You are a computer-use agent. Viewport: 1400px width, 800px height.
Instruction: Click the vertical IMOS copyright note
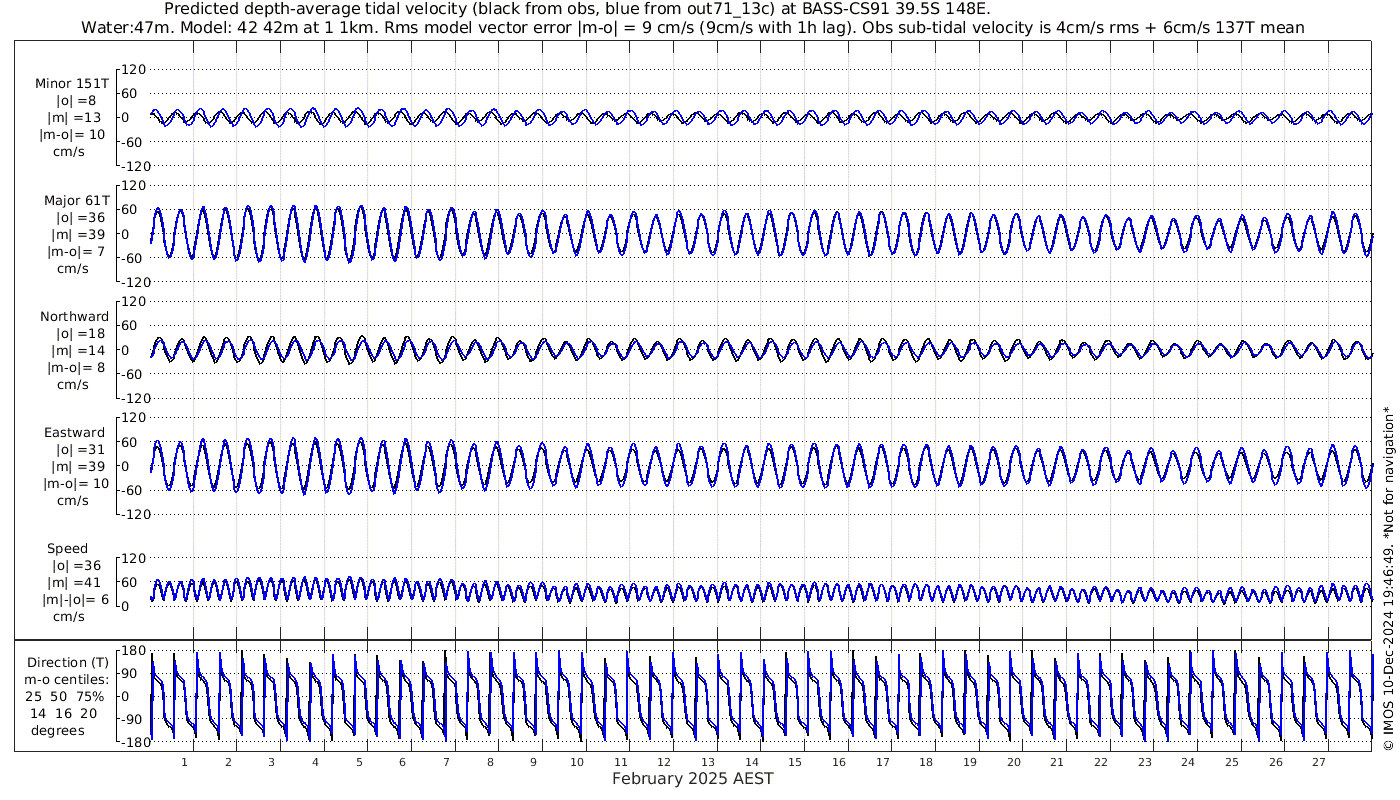1387,579
